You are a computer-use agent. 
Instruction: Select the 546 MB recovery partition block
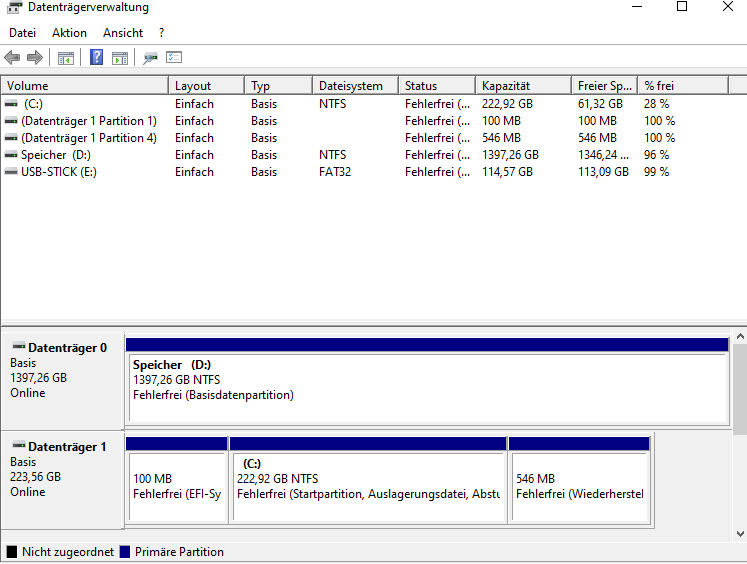(x=579, y=480)
